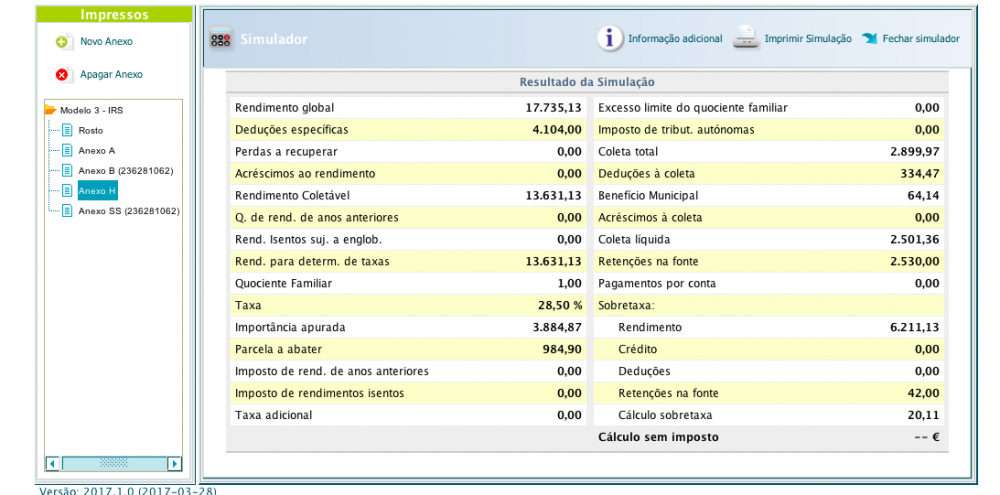Open Anexo A in the tree
Screen dimensions: 1000x495
click(97, 151)
